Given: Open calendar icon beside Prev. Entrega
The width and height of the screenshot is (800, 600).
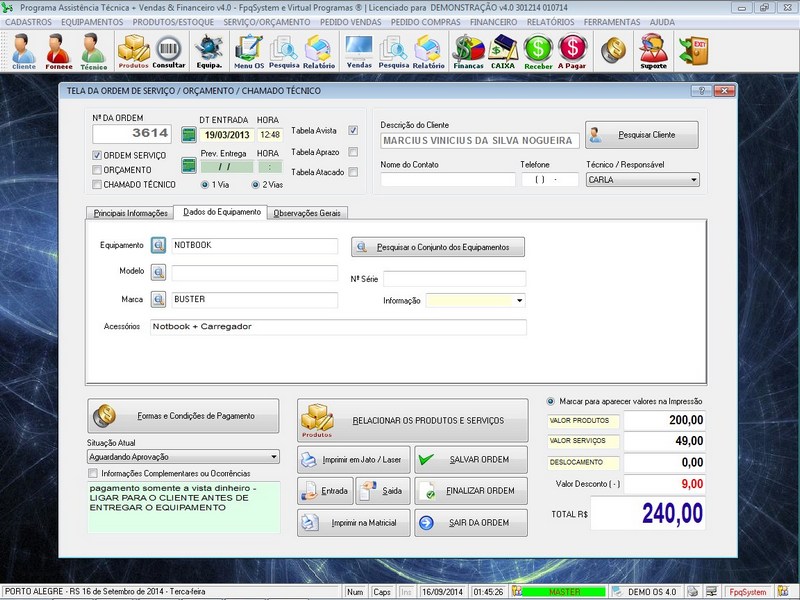Looking at the screenshot, I should point(189,166).
